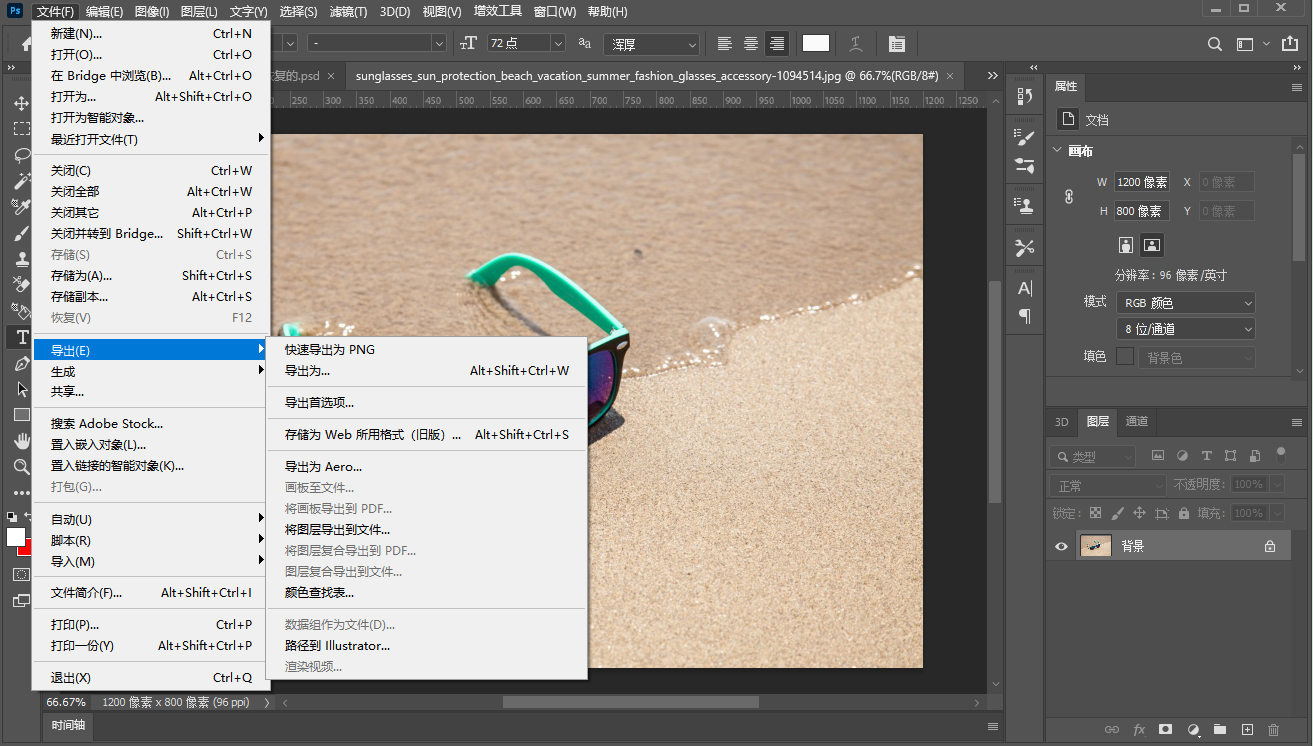Image resolution: width=1313 pixels, height=746 pixels.
Task: Open the share icon at top right
Action: (1288, 44)
